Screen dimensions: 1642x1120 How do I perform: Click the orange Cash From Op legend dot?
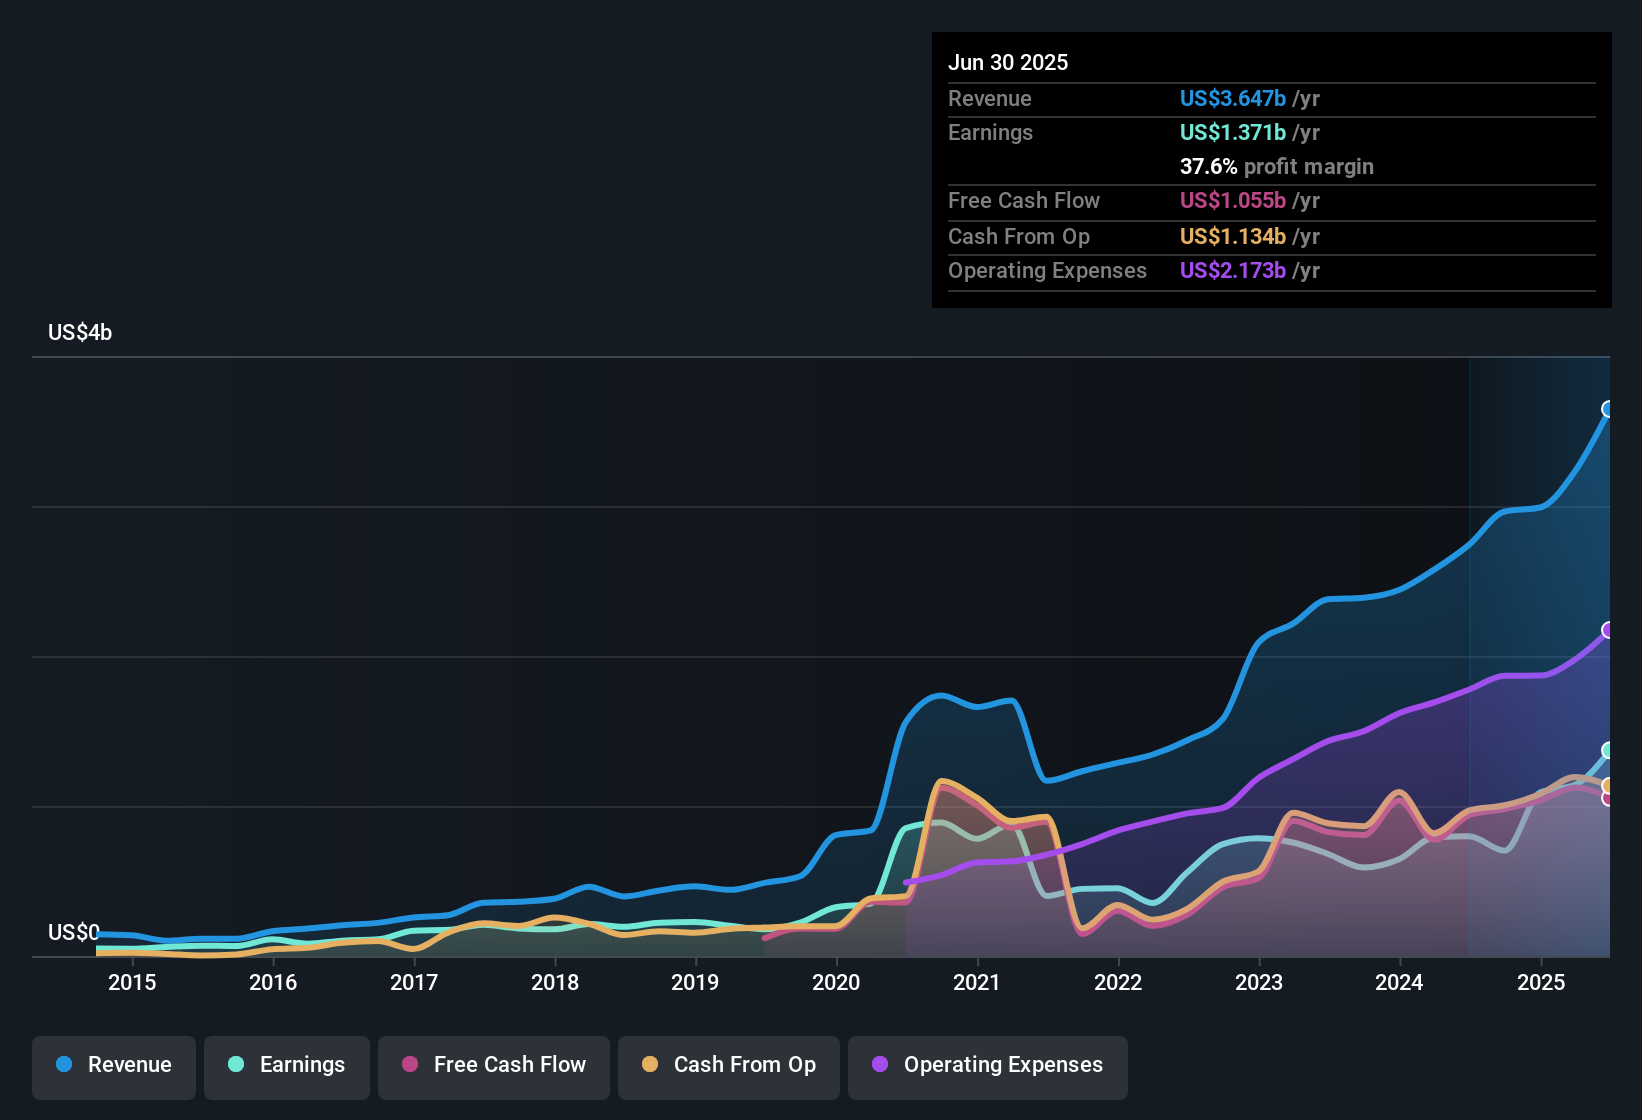point(650,1065)
